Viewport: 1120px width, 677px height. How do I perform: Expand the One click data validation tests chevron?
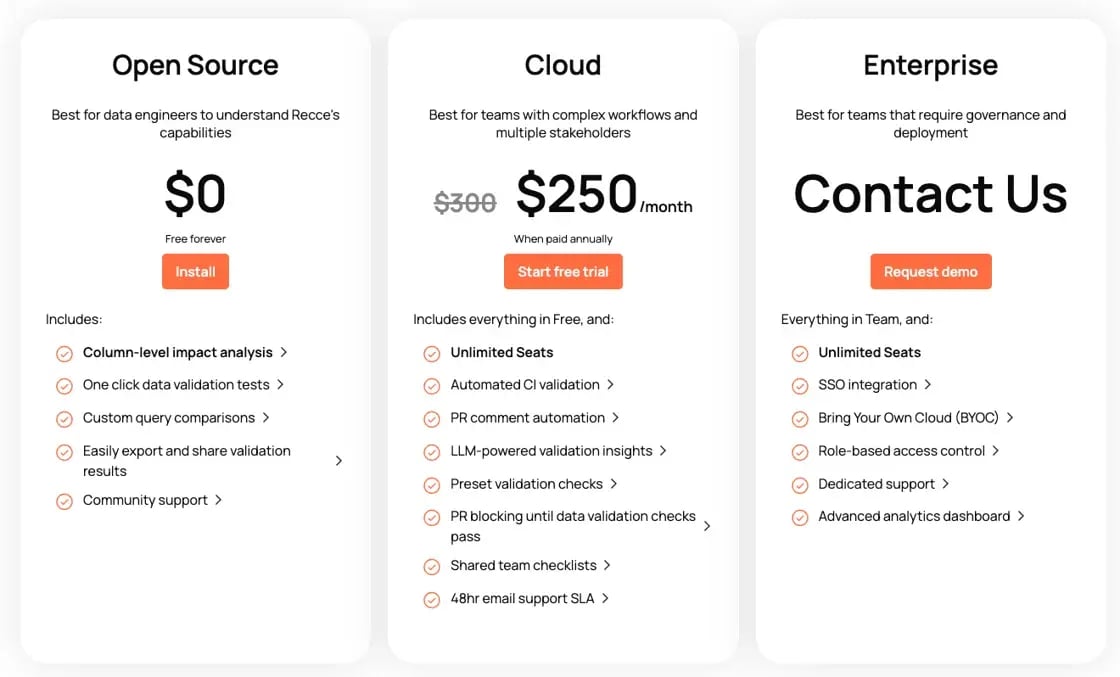281,385
